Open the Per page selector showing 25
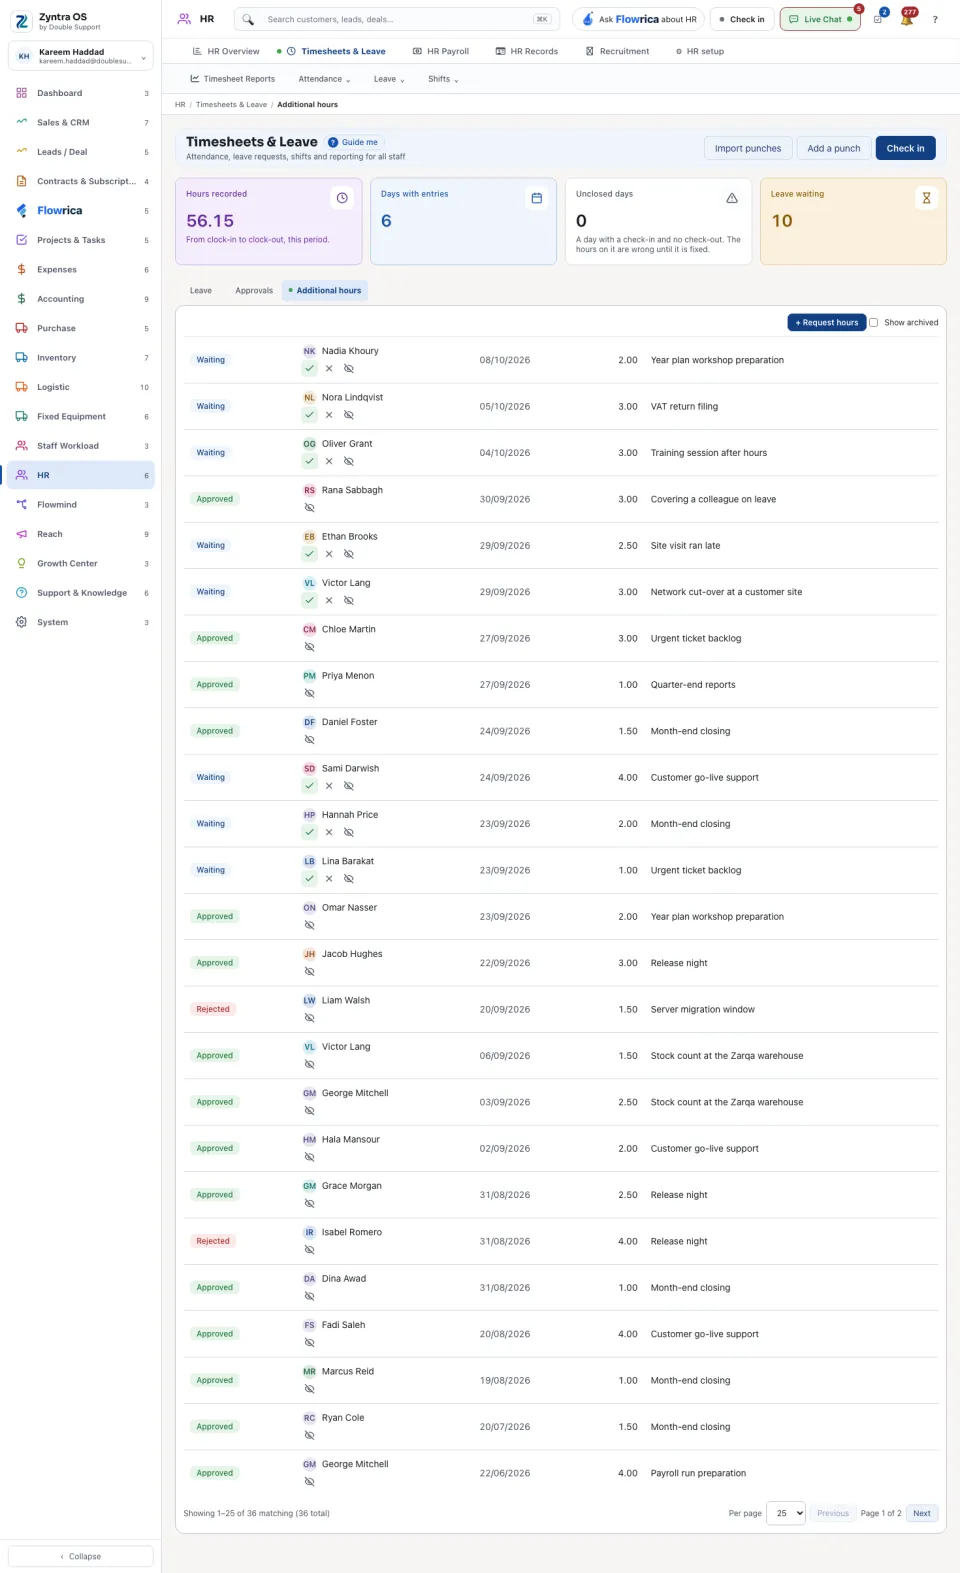960x1573 pixels. click(786, 1513)
